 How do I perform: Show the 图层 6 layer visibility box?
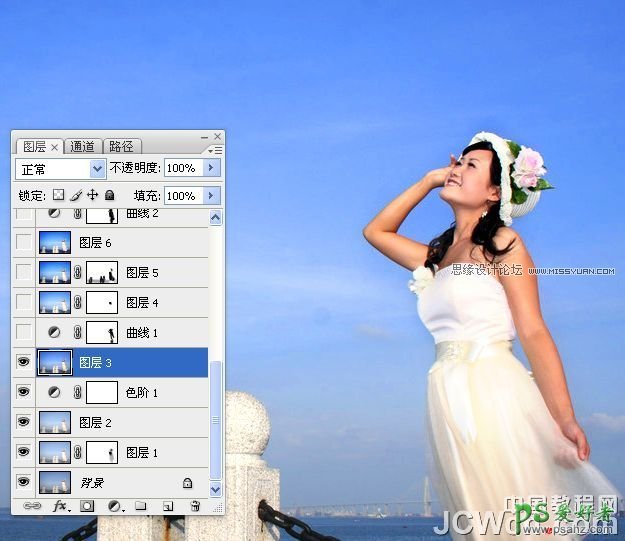tap(24, 242)
